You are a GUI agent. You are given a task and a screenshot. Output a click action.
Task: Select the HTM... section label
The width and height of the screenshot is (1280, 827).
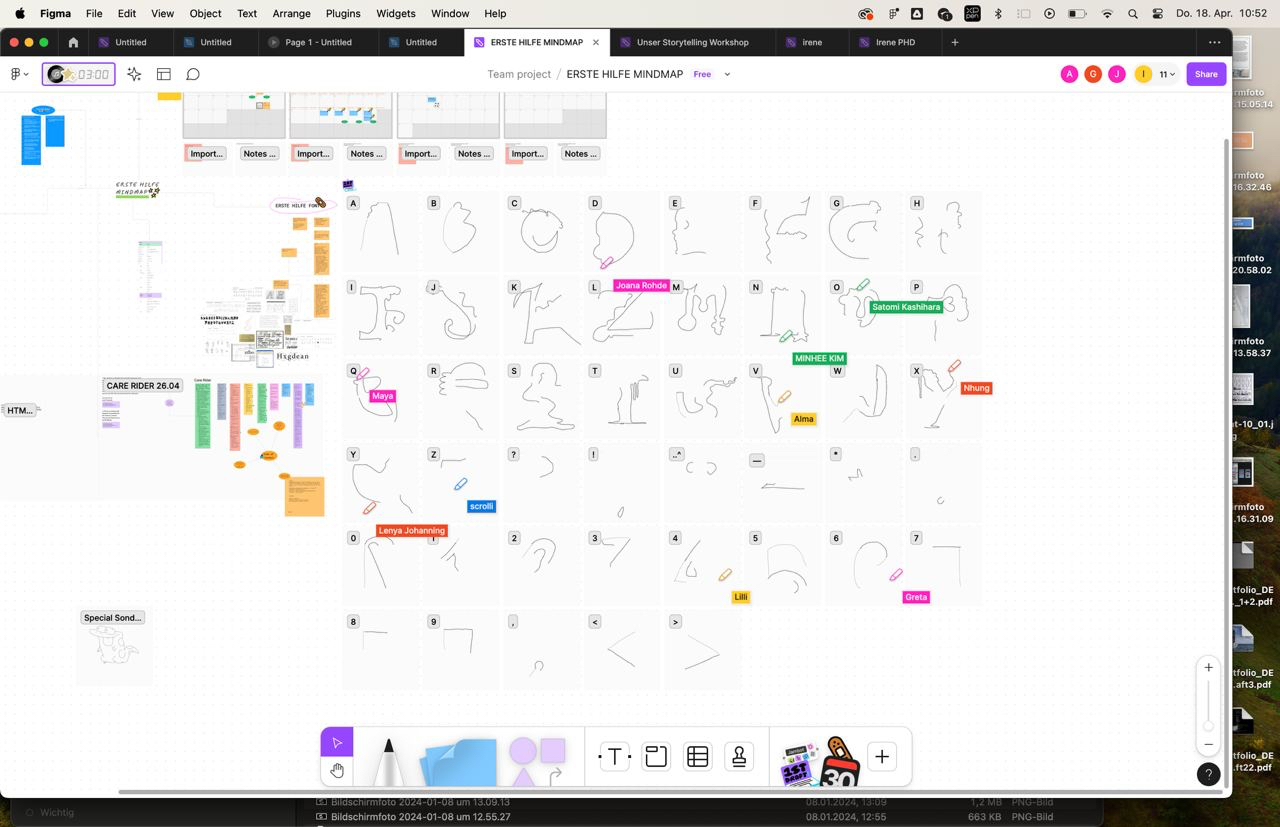(x=20, y=410)
